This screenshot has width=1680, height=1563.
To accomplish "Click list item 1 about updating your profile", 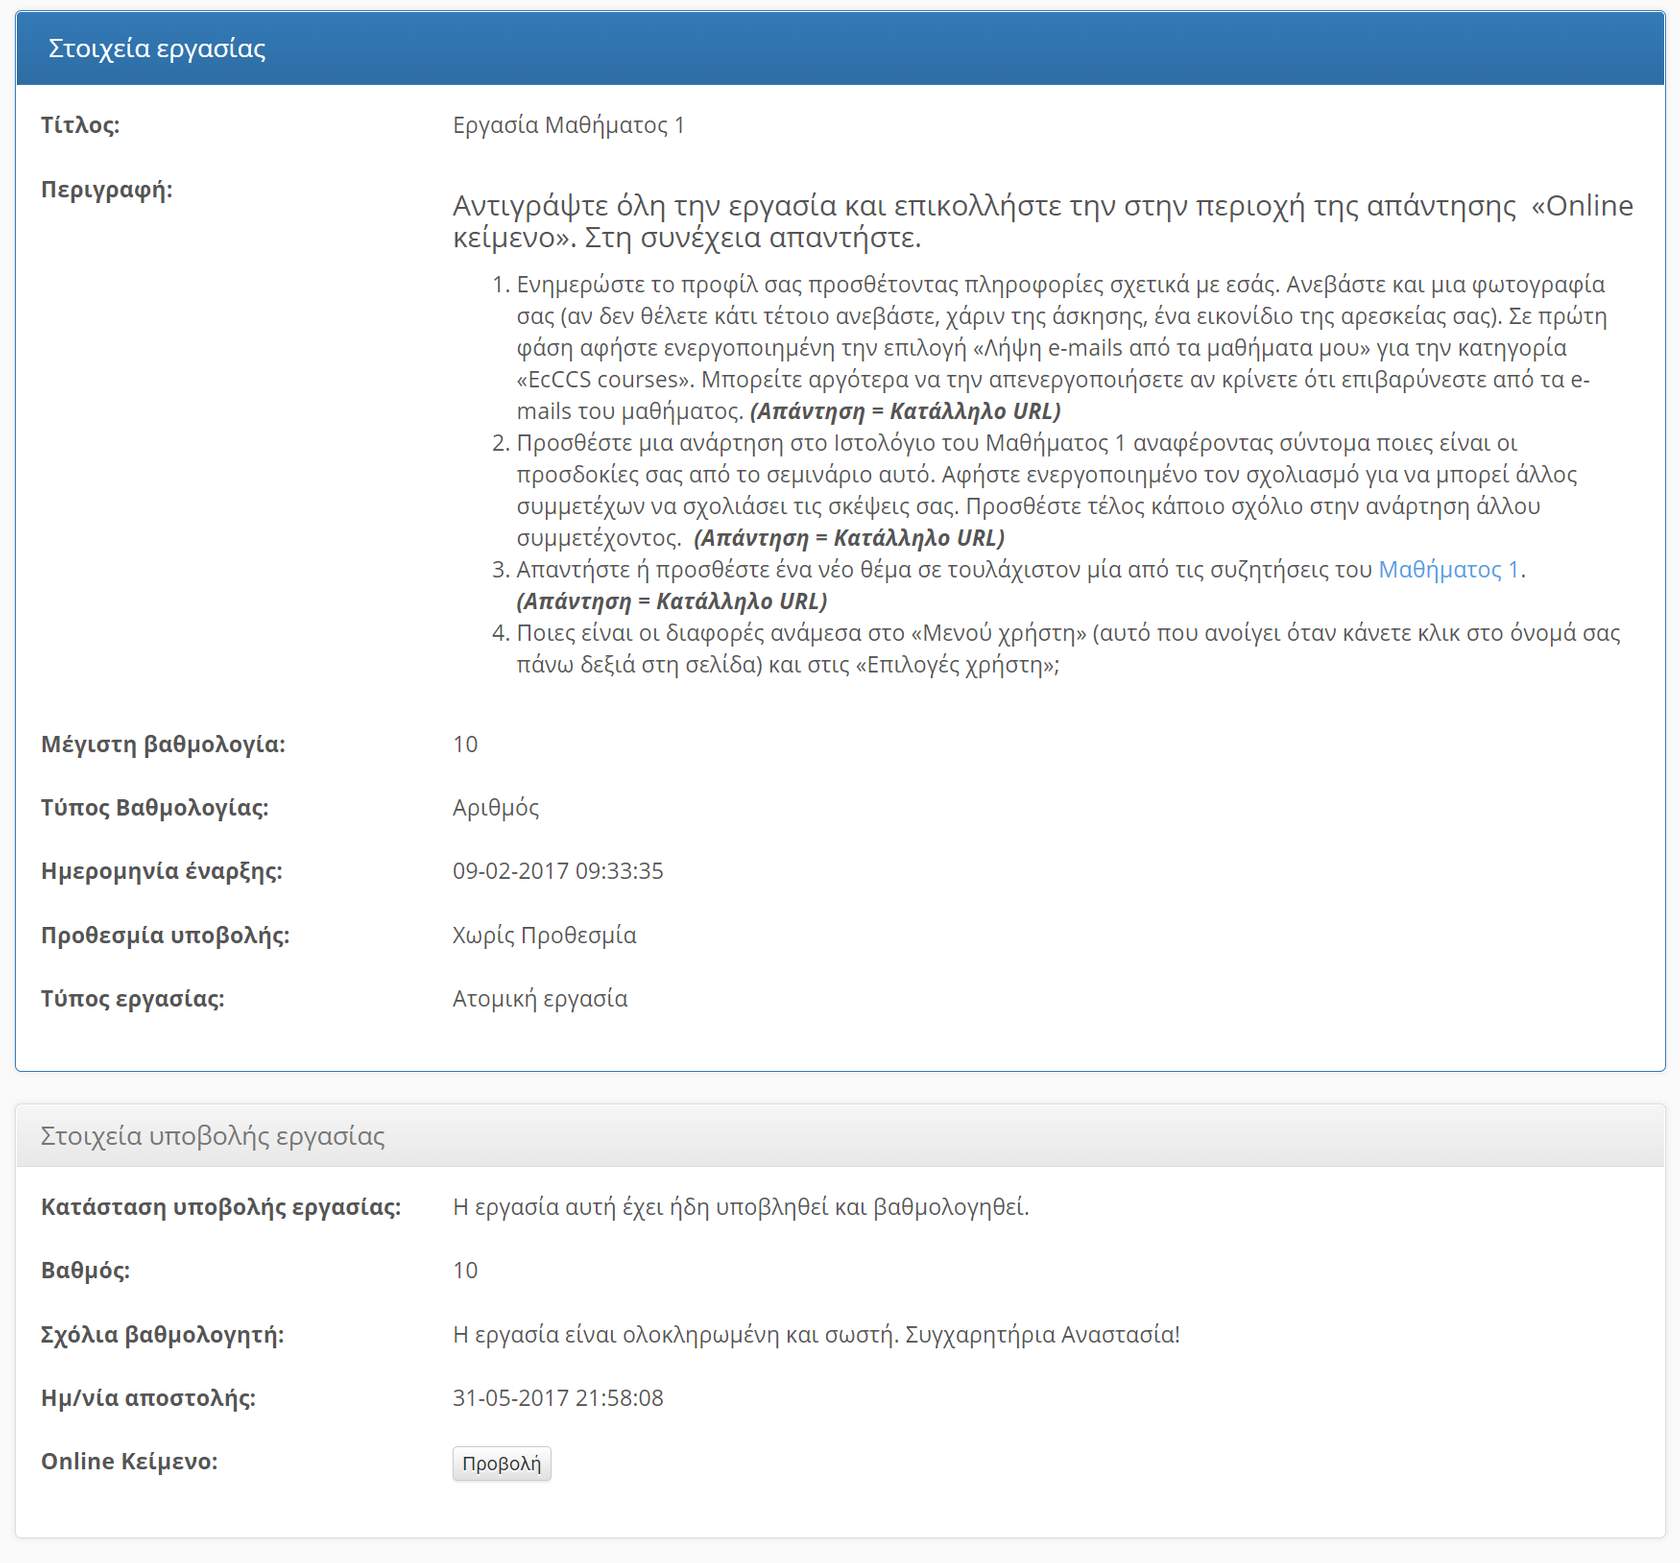I will pos(1060,348).
